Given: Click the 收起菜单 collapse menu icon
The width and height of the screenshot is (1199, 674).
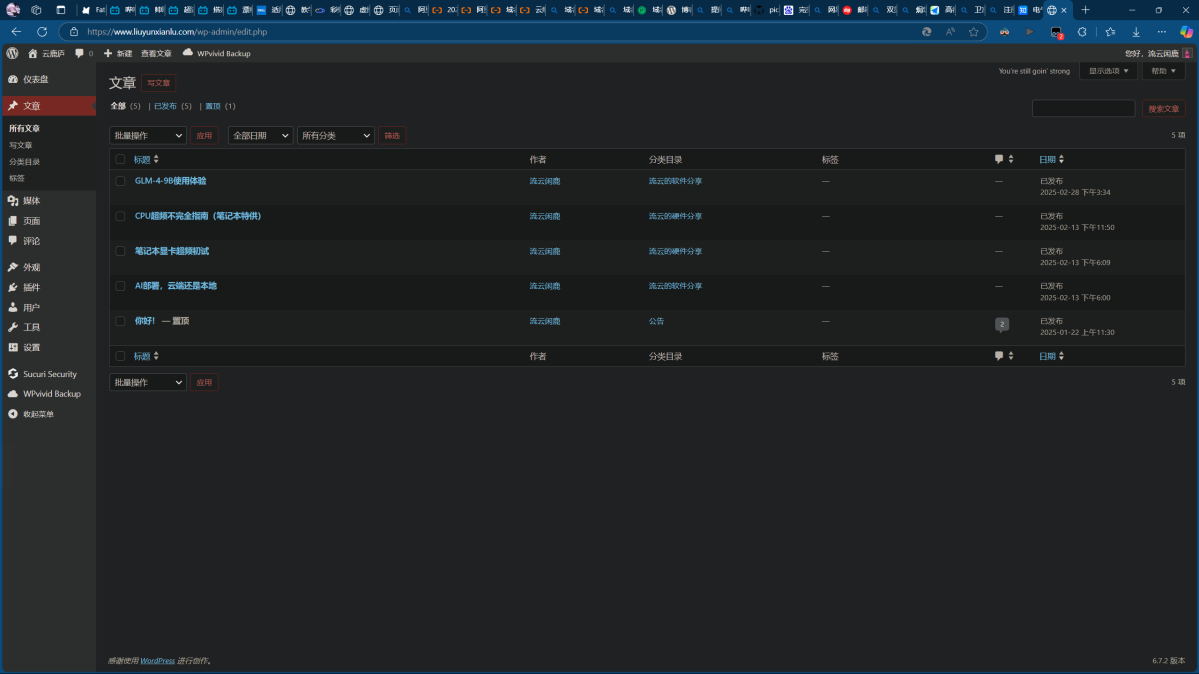Looking at the screenshot, I should [13, 414].
